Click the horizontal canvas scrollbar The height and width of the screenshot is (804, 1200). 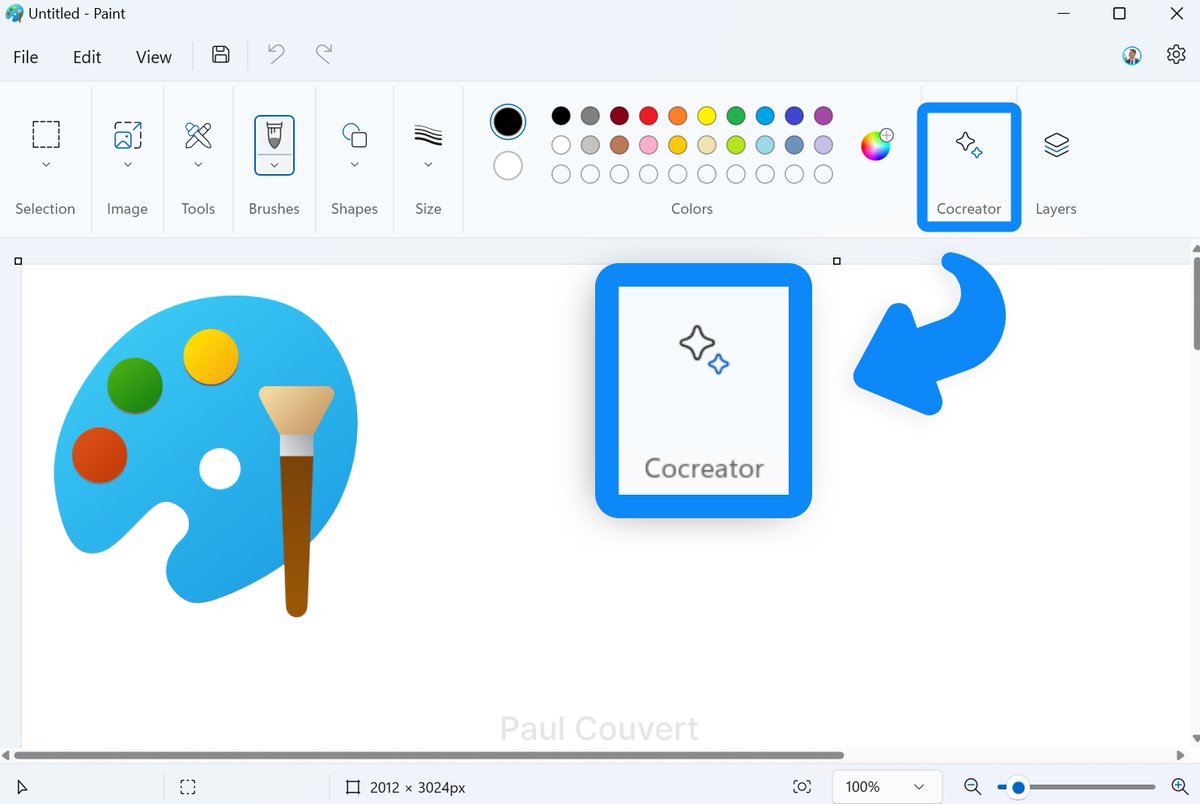pos(428,755)
